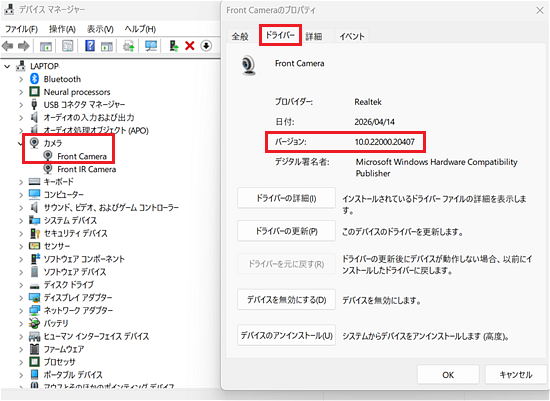The width and height of the screenshot is (550, 401).
Task: Click the デバイスを無効にする(D) button
Action: (286, 300)
